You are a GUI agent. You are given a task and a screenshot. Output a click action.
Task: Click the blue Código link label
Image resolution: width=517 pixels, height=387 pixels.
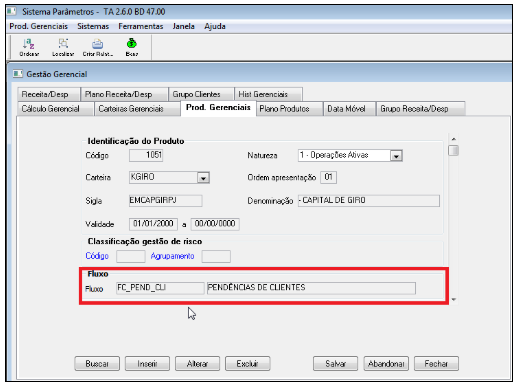tap(97, 256)
